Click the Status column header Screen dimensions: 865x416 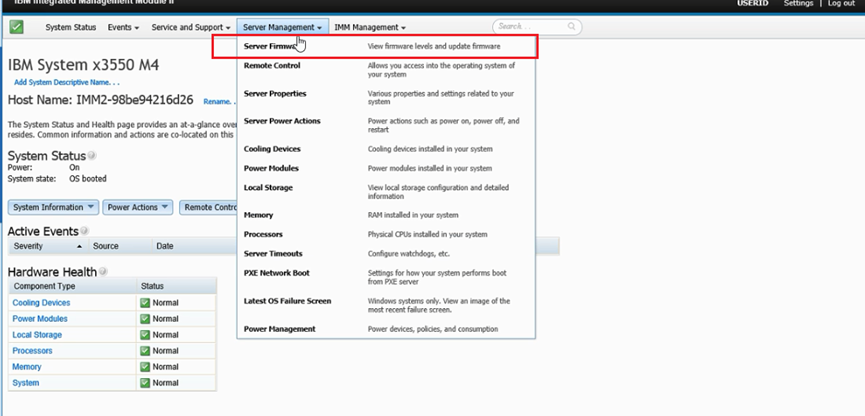(176, 286)
